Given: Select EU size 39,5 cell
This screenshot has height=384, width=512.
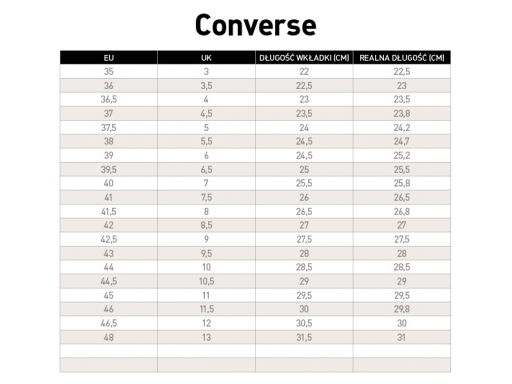Looking at the screenshot, I should [x=109, y=169].
